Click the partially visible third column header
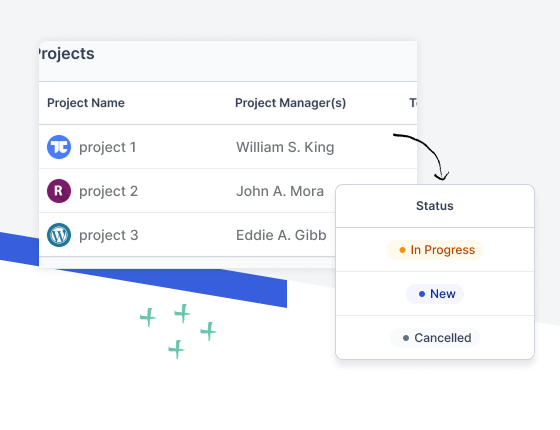560x430 pixels. 413,103
